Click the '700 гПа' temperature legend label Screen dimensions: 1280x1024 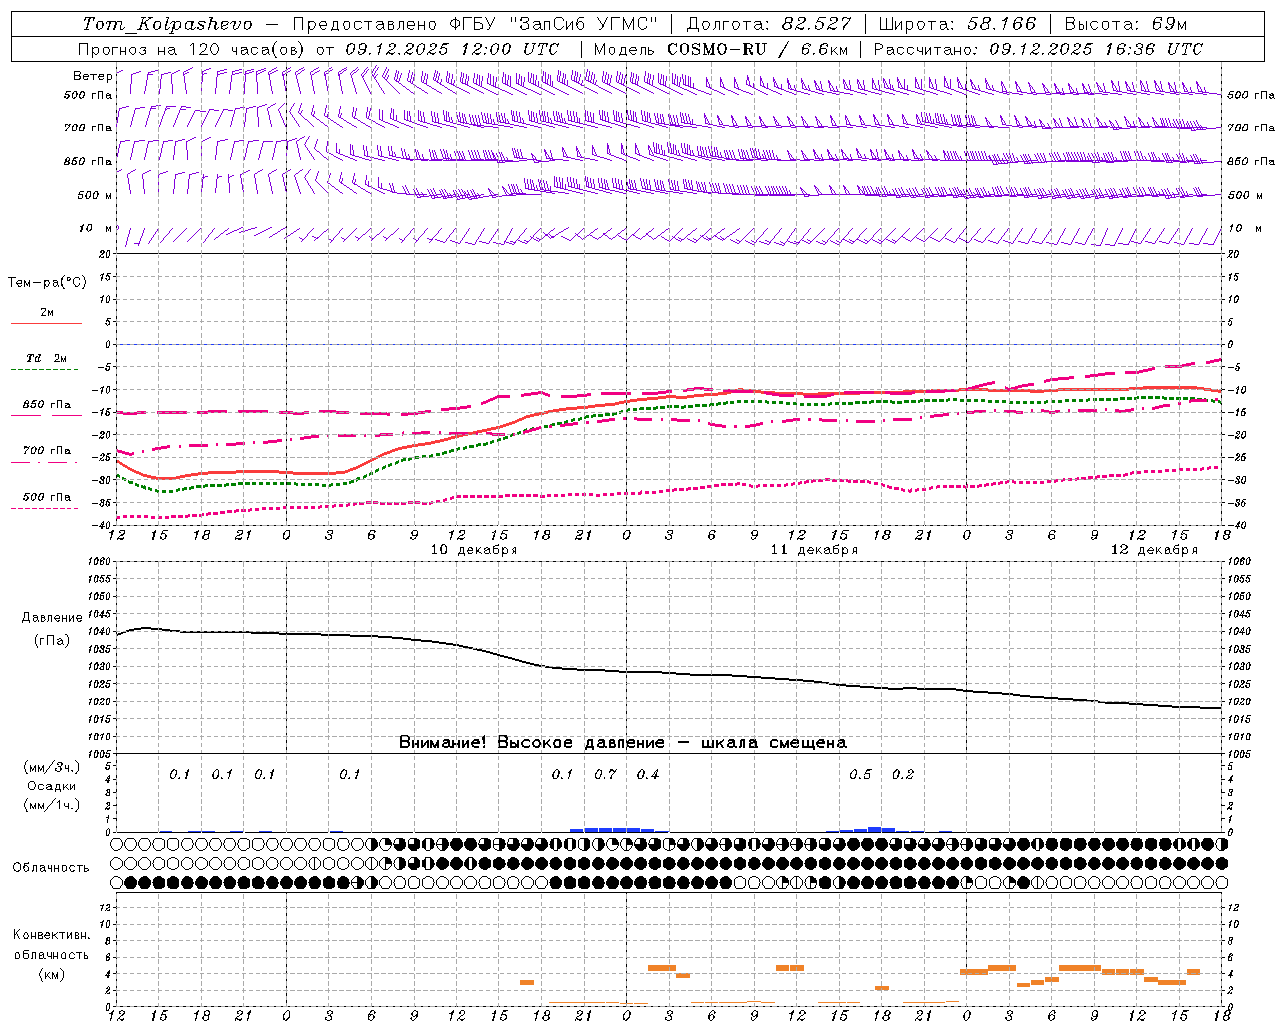46,451
